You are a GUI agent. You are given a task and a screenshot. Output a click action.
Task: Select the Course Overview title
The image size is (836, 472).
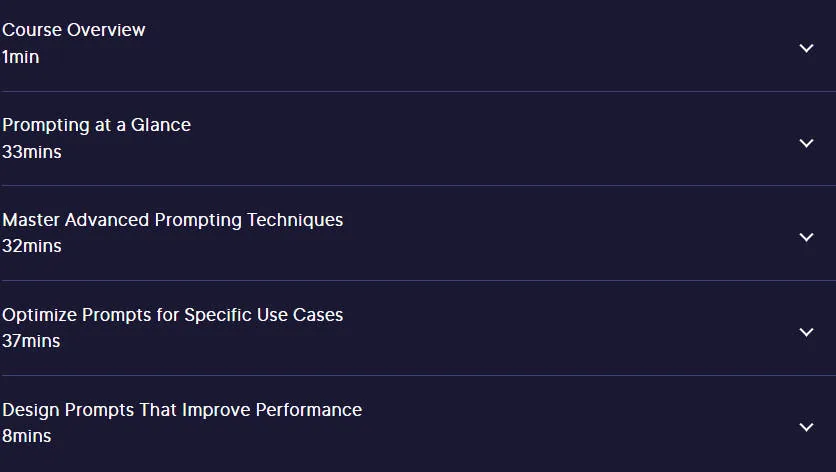point(74,30)
